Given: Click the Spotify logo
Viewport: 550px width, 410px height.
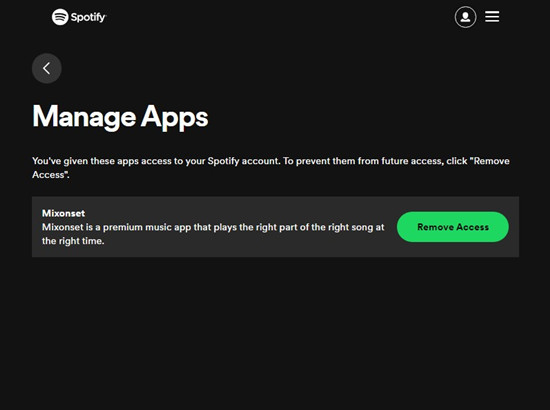Looking at the screenshot, I should (x=79, y=17).
